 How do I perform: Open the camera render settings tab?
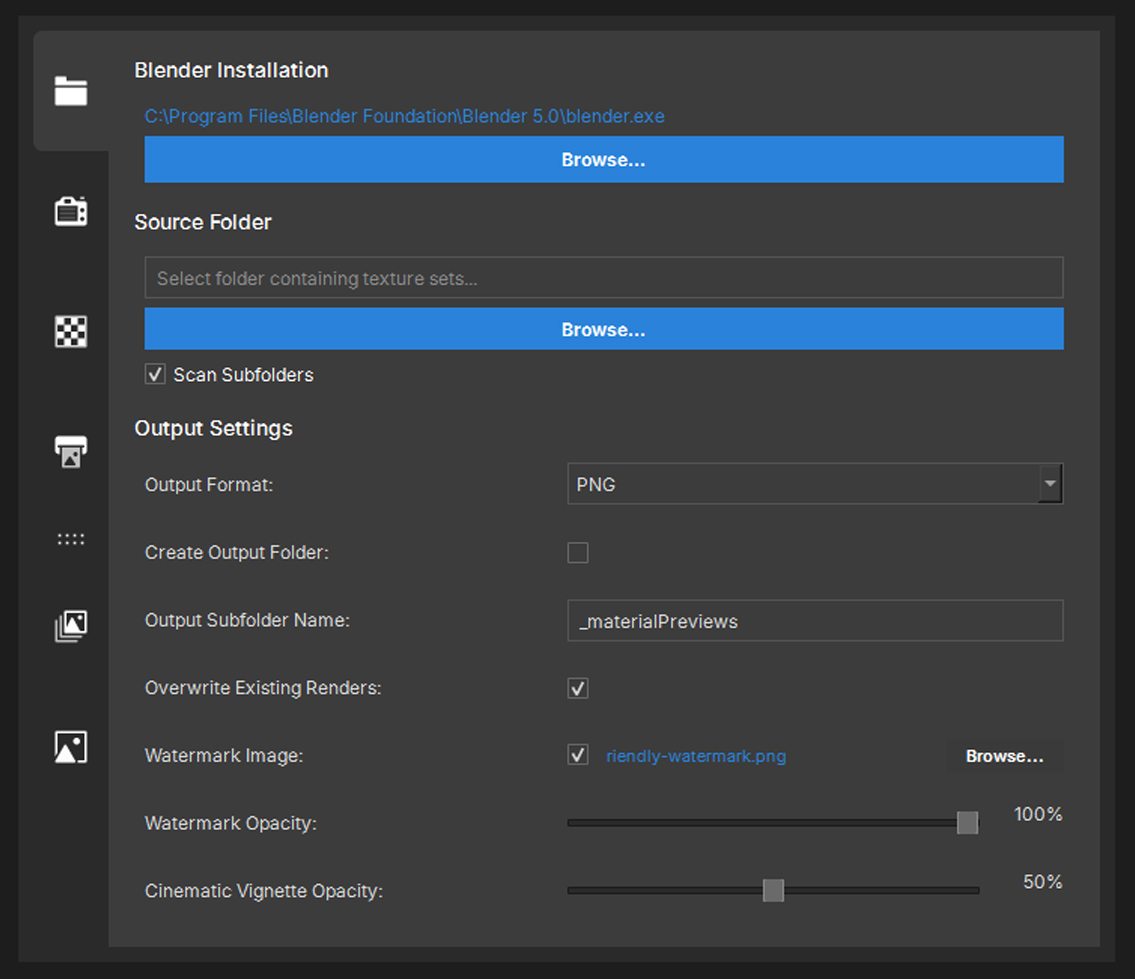[71, 211]
